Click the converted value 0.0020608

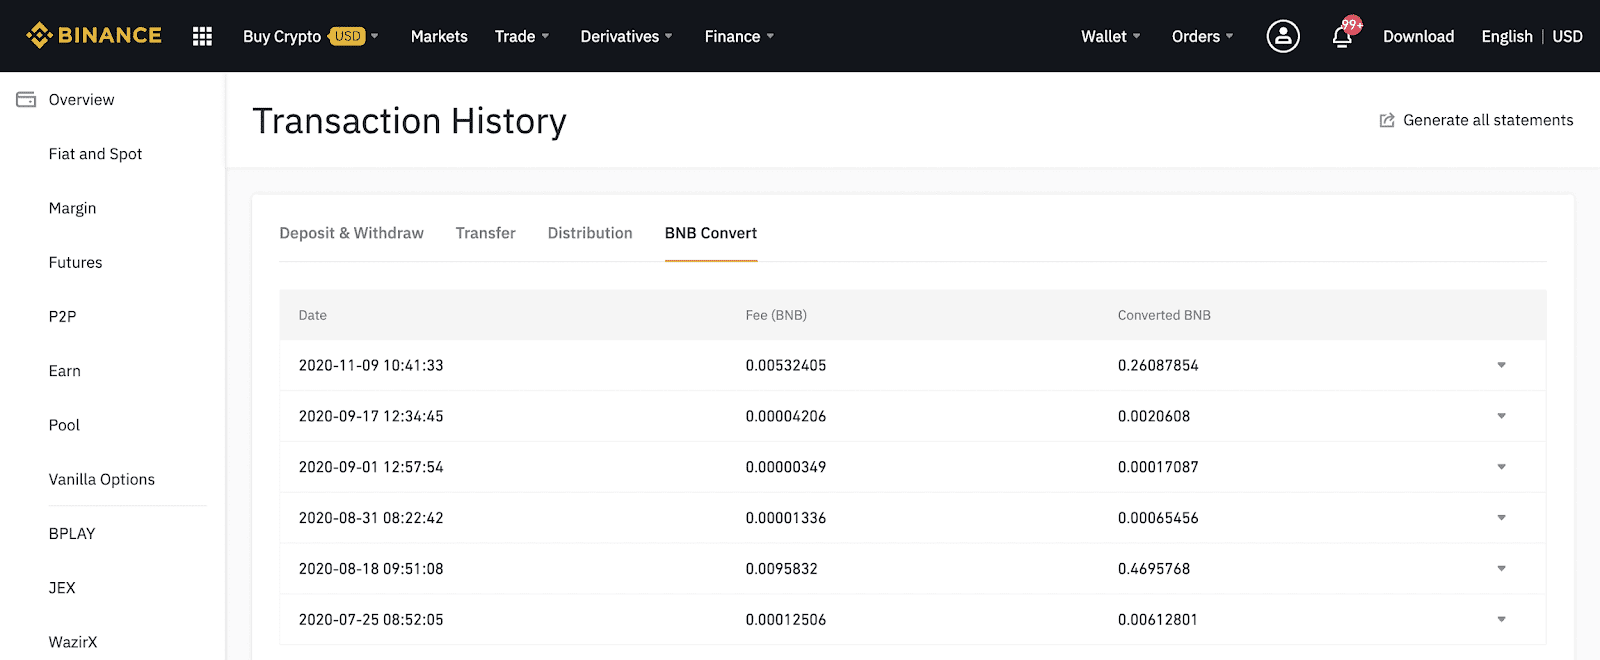click(x=1154, y=416)
